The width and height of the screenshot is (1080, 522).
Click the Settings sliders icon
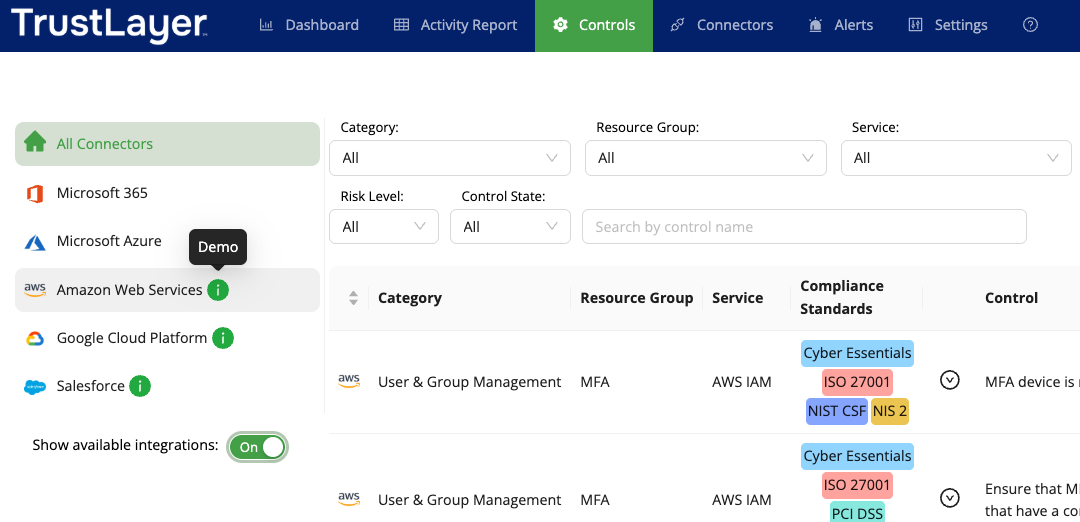tap(915, 25)
